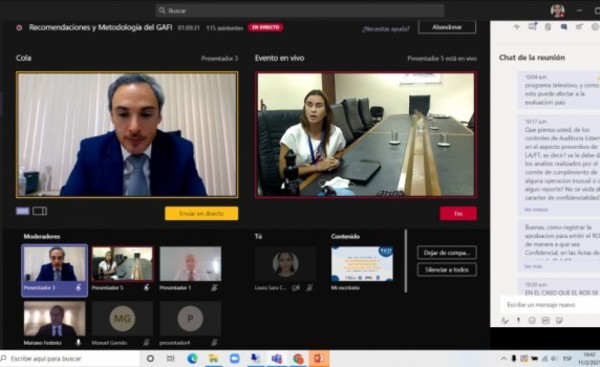Screen dimensions: 600x367
Task: Open Google Chrome from taskbar
Action: tap(298, 359)
